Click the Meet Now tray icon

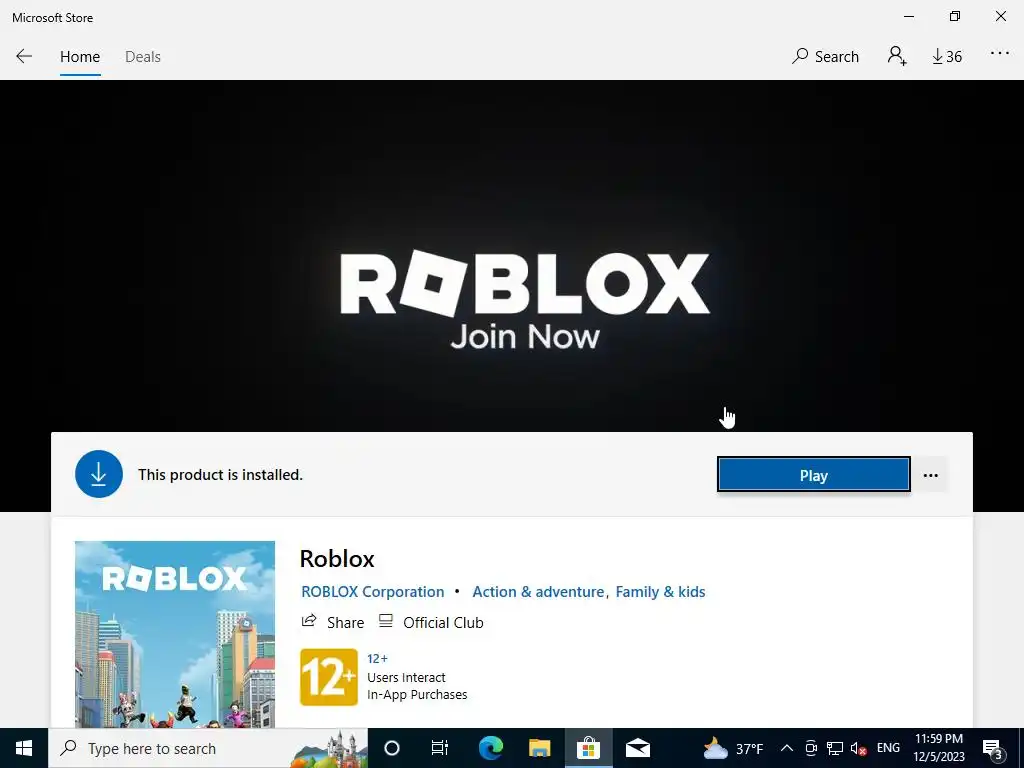coord(810,748)
